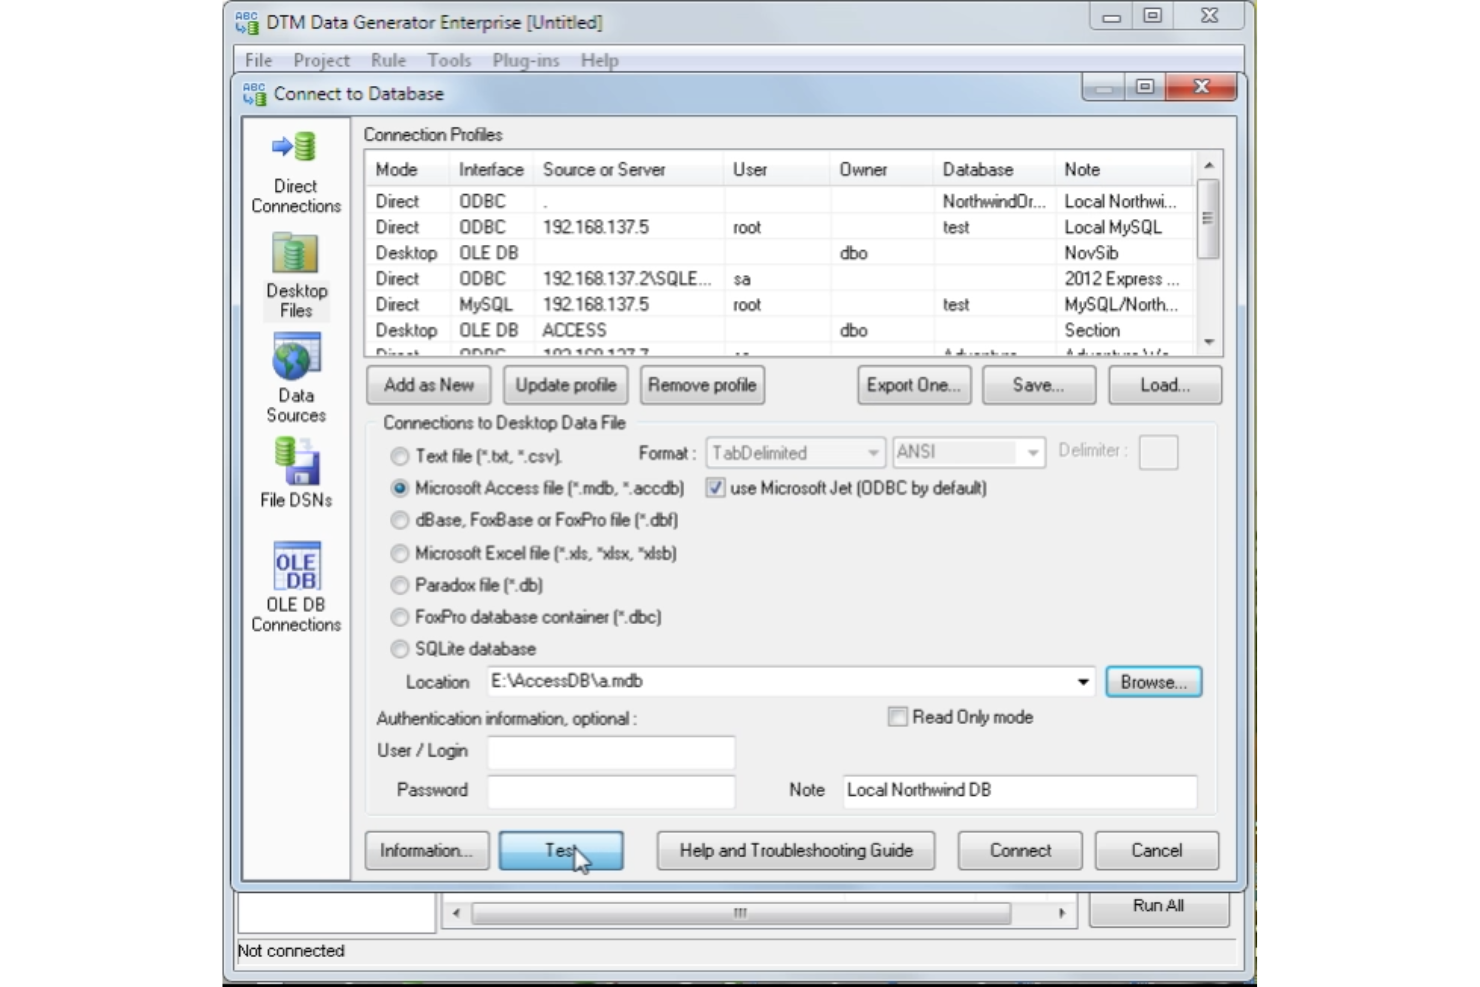
Task: Click the profiles list scroll up arrow
Action: tap(1209, 165)
